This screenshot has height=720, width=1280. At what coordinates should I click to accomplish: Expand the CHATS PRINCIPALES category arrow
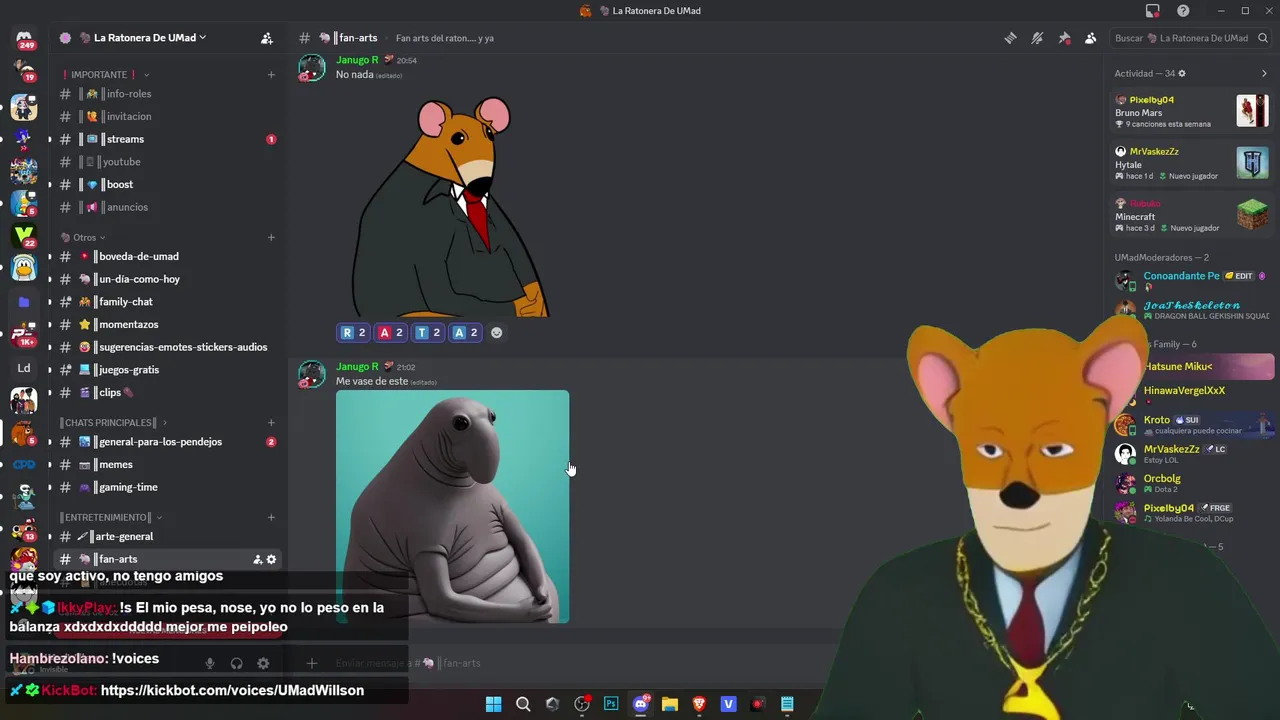[x=164, y=423]
